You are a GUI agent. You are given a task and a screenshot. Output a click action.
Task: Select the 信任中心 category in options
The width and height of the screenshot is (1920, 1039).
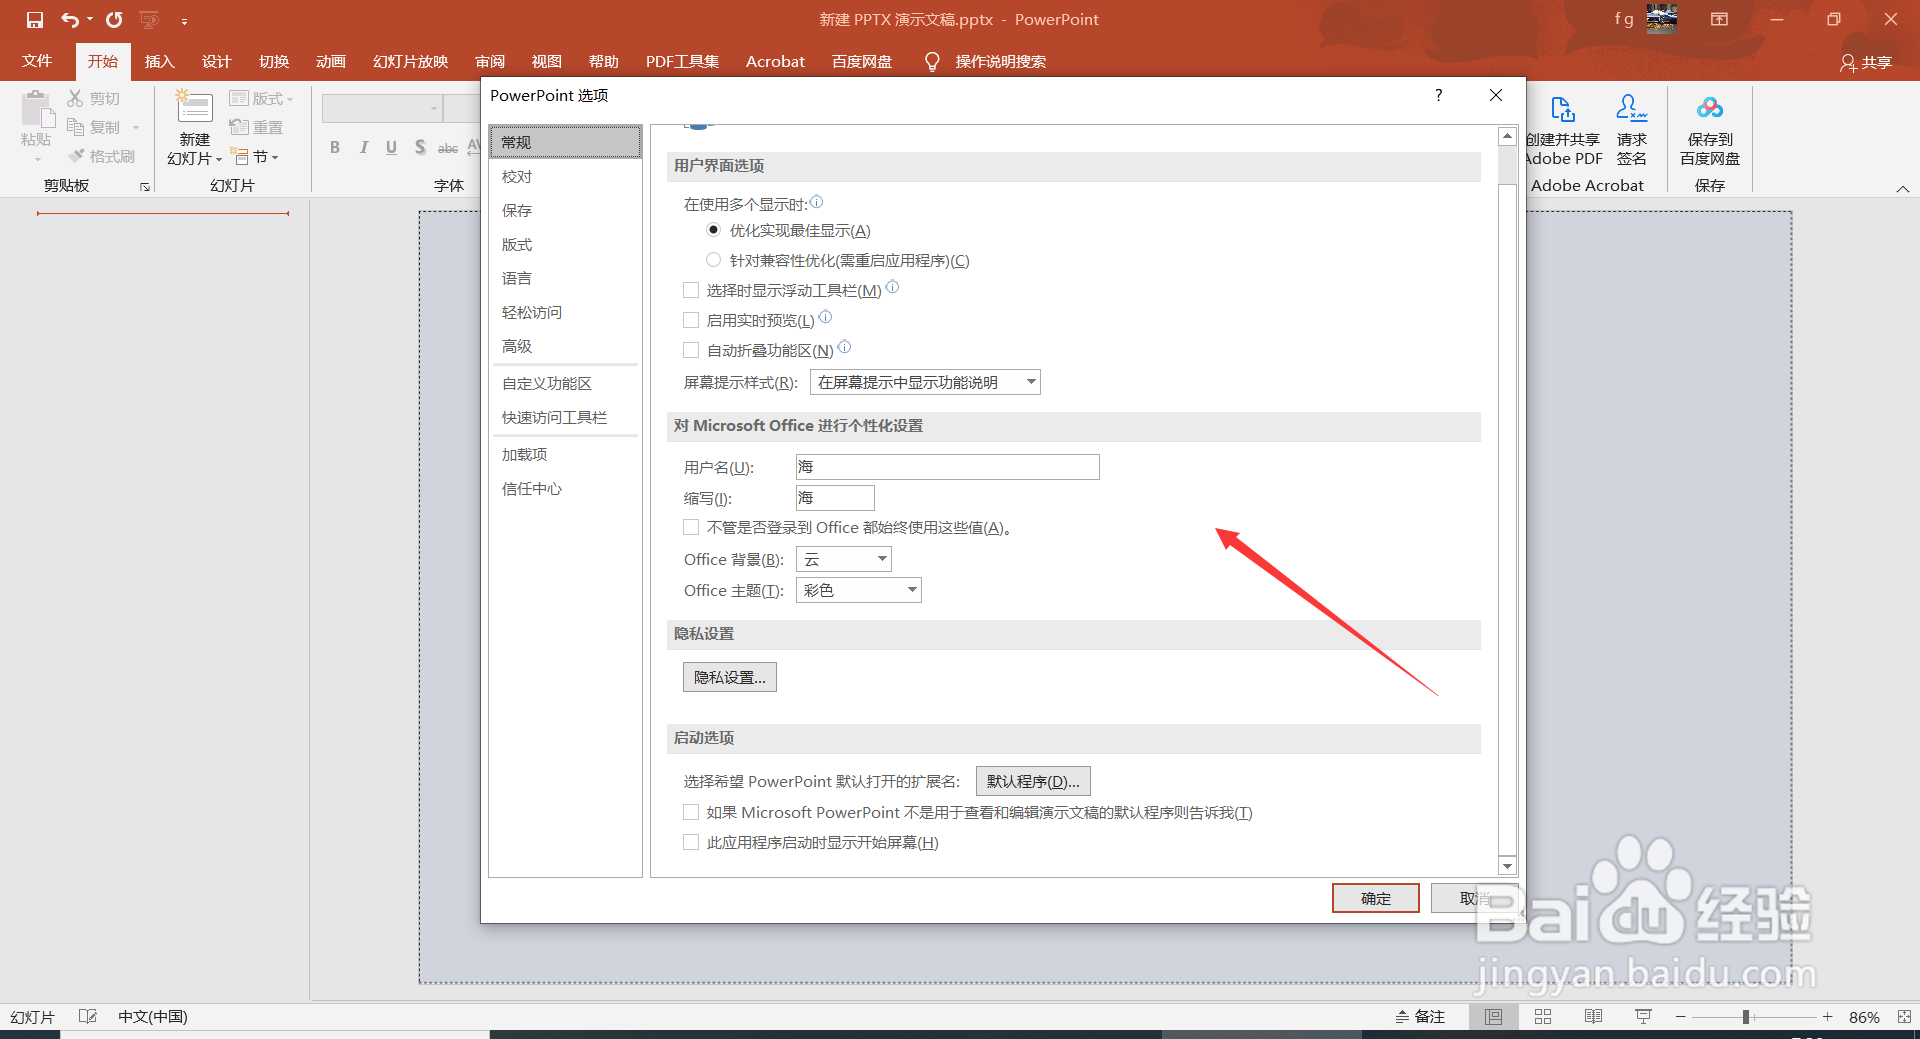click(531, 488)
